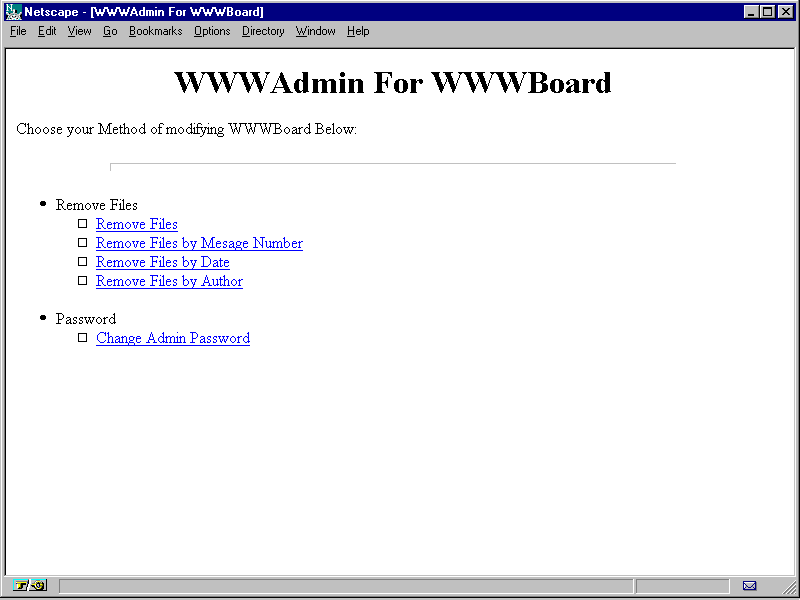800x600 pixels.
Task: Show the Directory menu
Action: pos(263,31)
